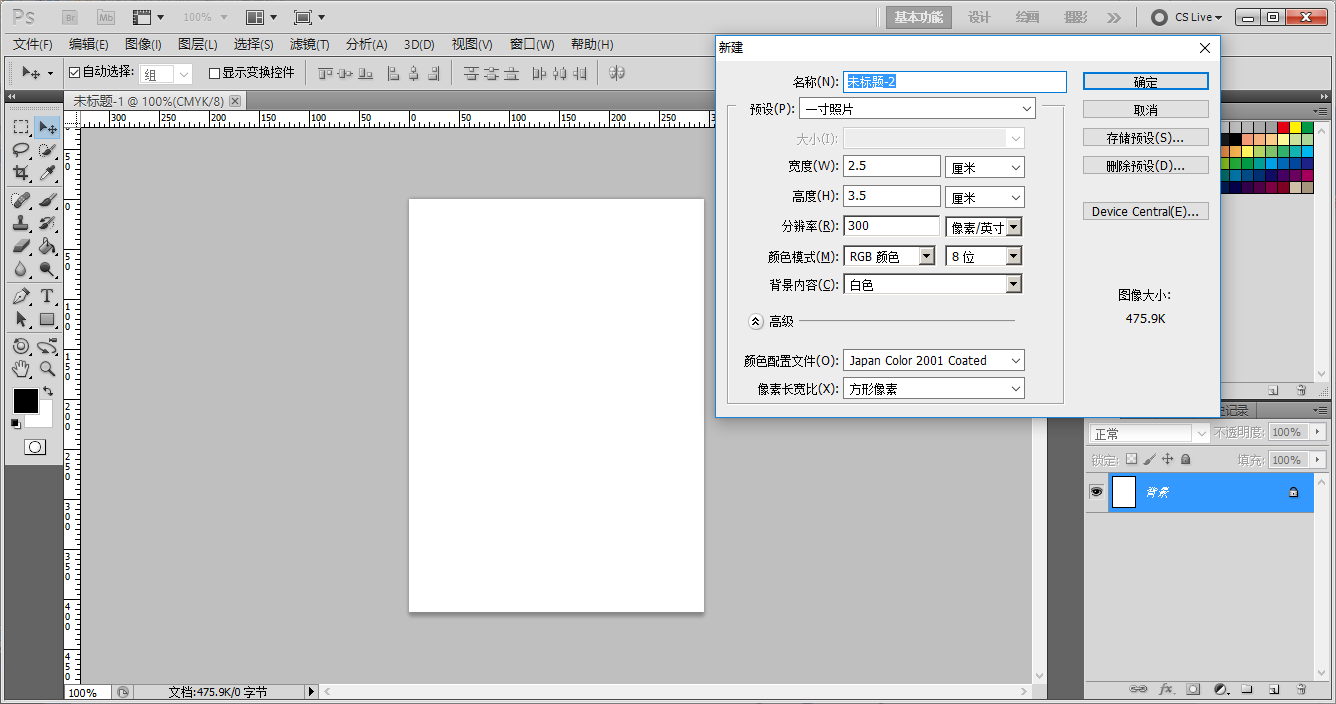Open the 滤镜 menu

pyautogui.click(x=309, y=44)
